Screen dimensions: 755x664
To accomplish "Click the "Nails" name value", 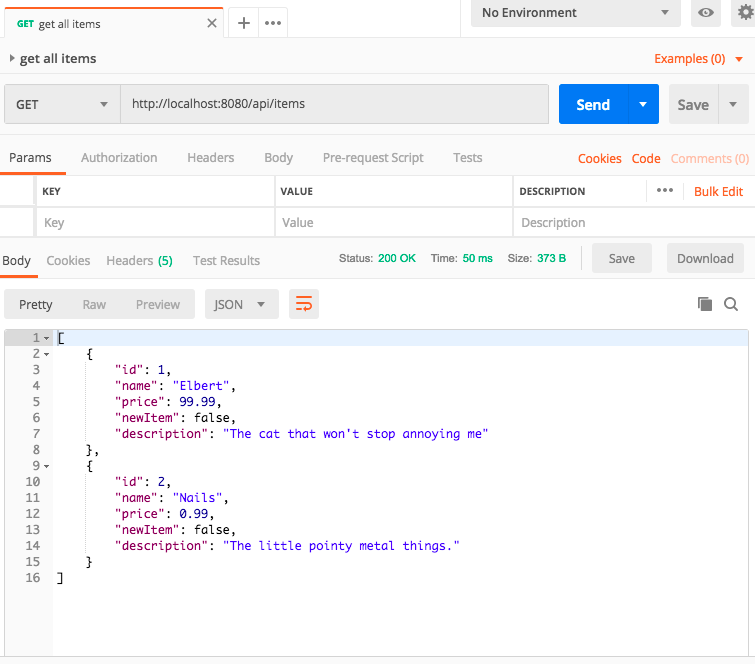I will click(x=197, y=497).
